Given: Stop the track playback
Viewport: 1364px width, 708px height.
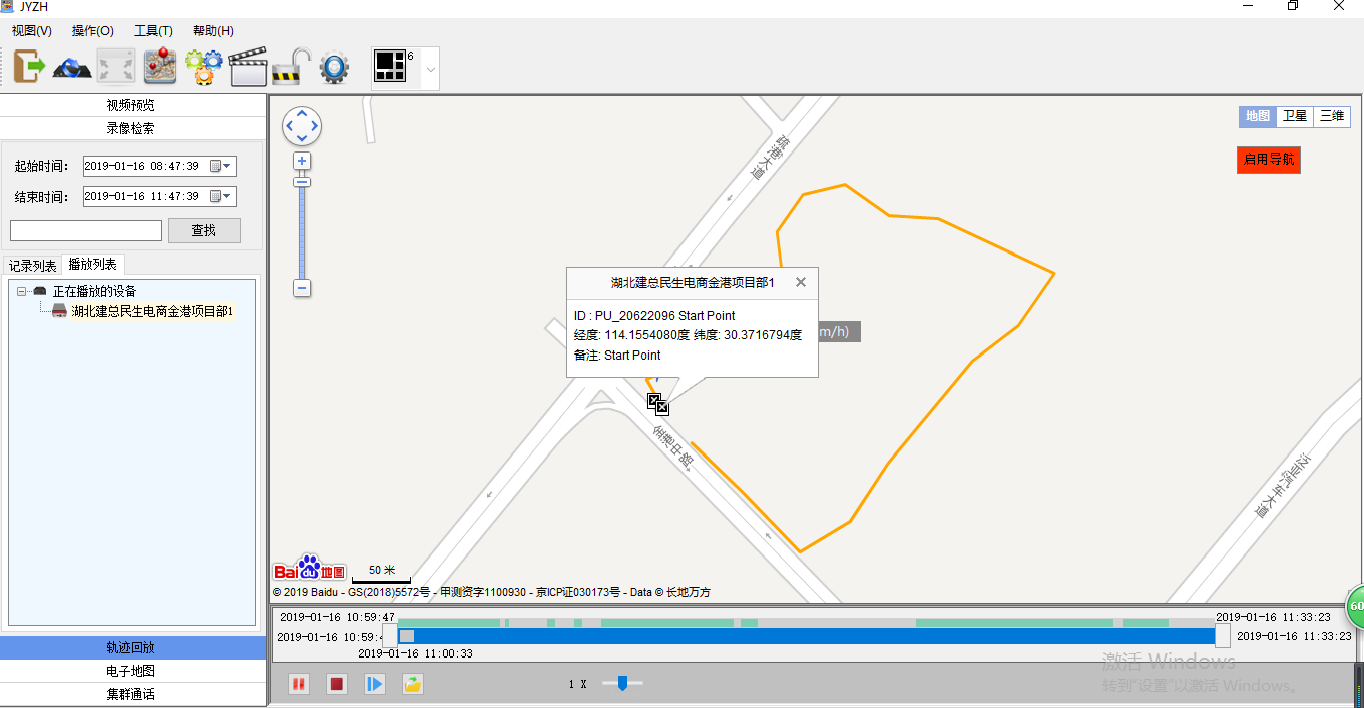Looking at the screenshot, I should pos(337,684).
